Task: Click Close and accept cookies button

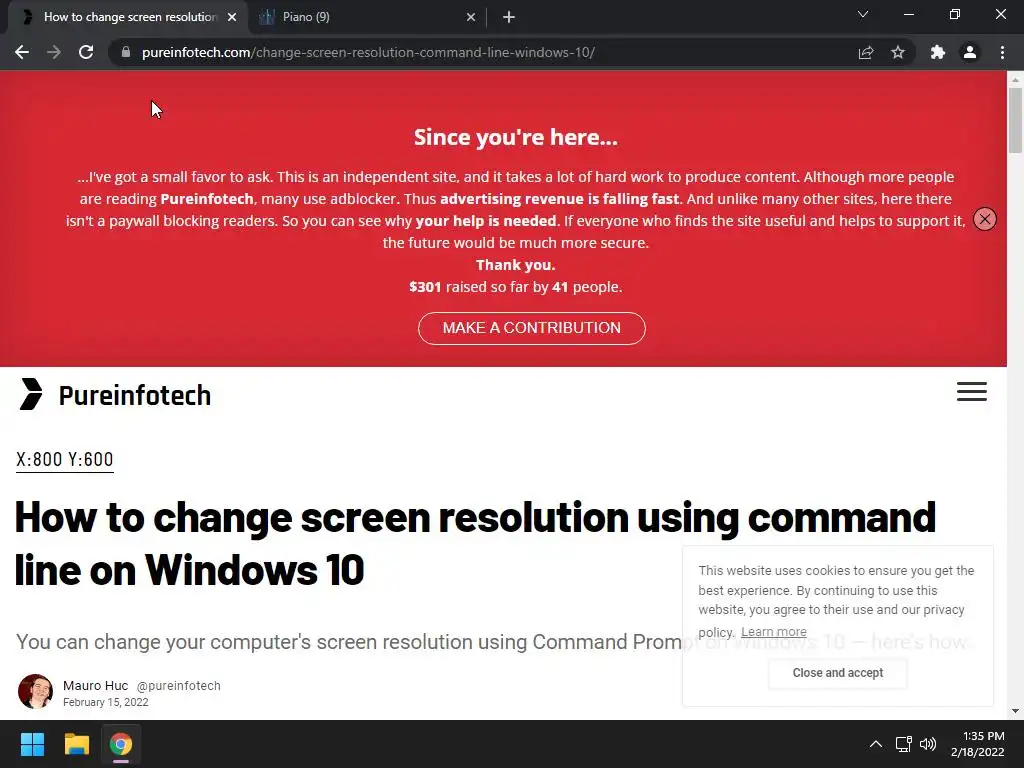Action: point(838,673)
